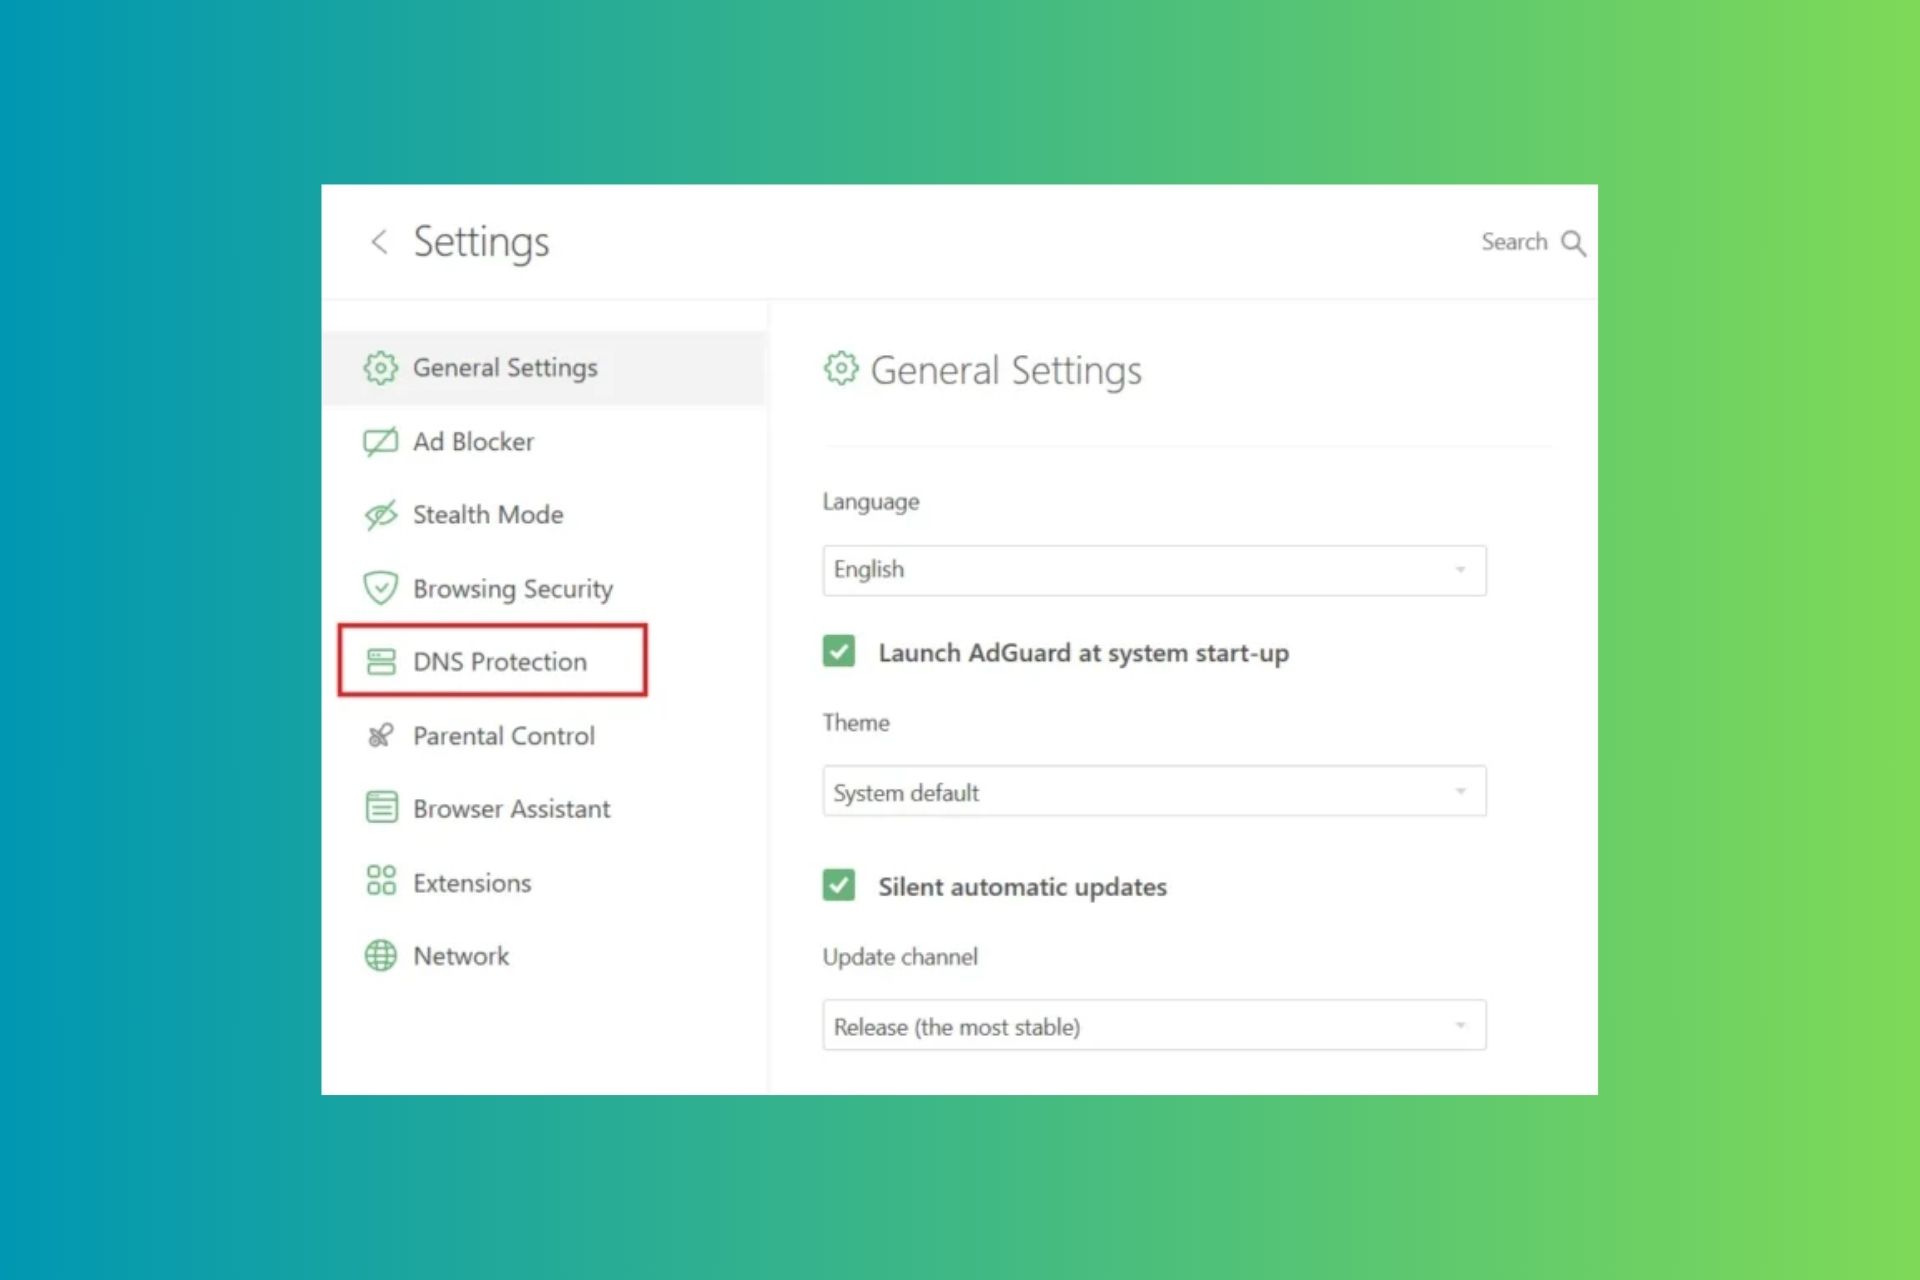
Task: Open the Ad Blocker settings icon
Action: 381,441
